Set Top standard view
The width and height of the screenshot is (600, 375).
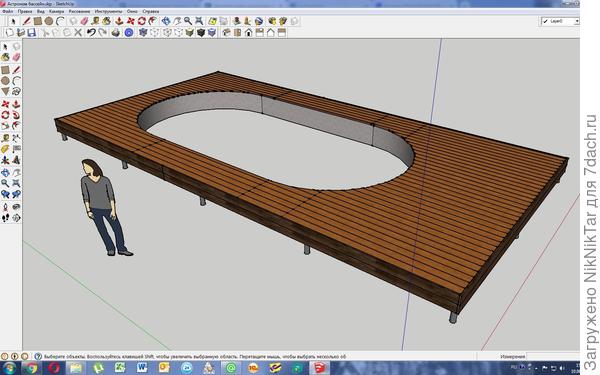pos(237,33)
